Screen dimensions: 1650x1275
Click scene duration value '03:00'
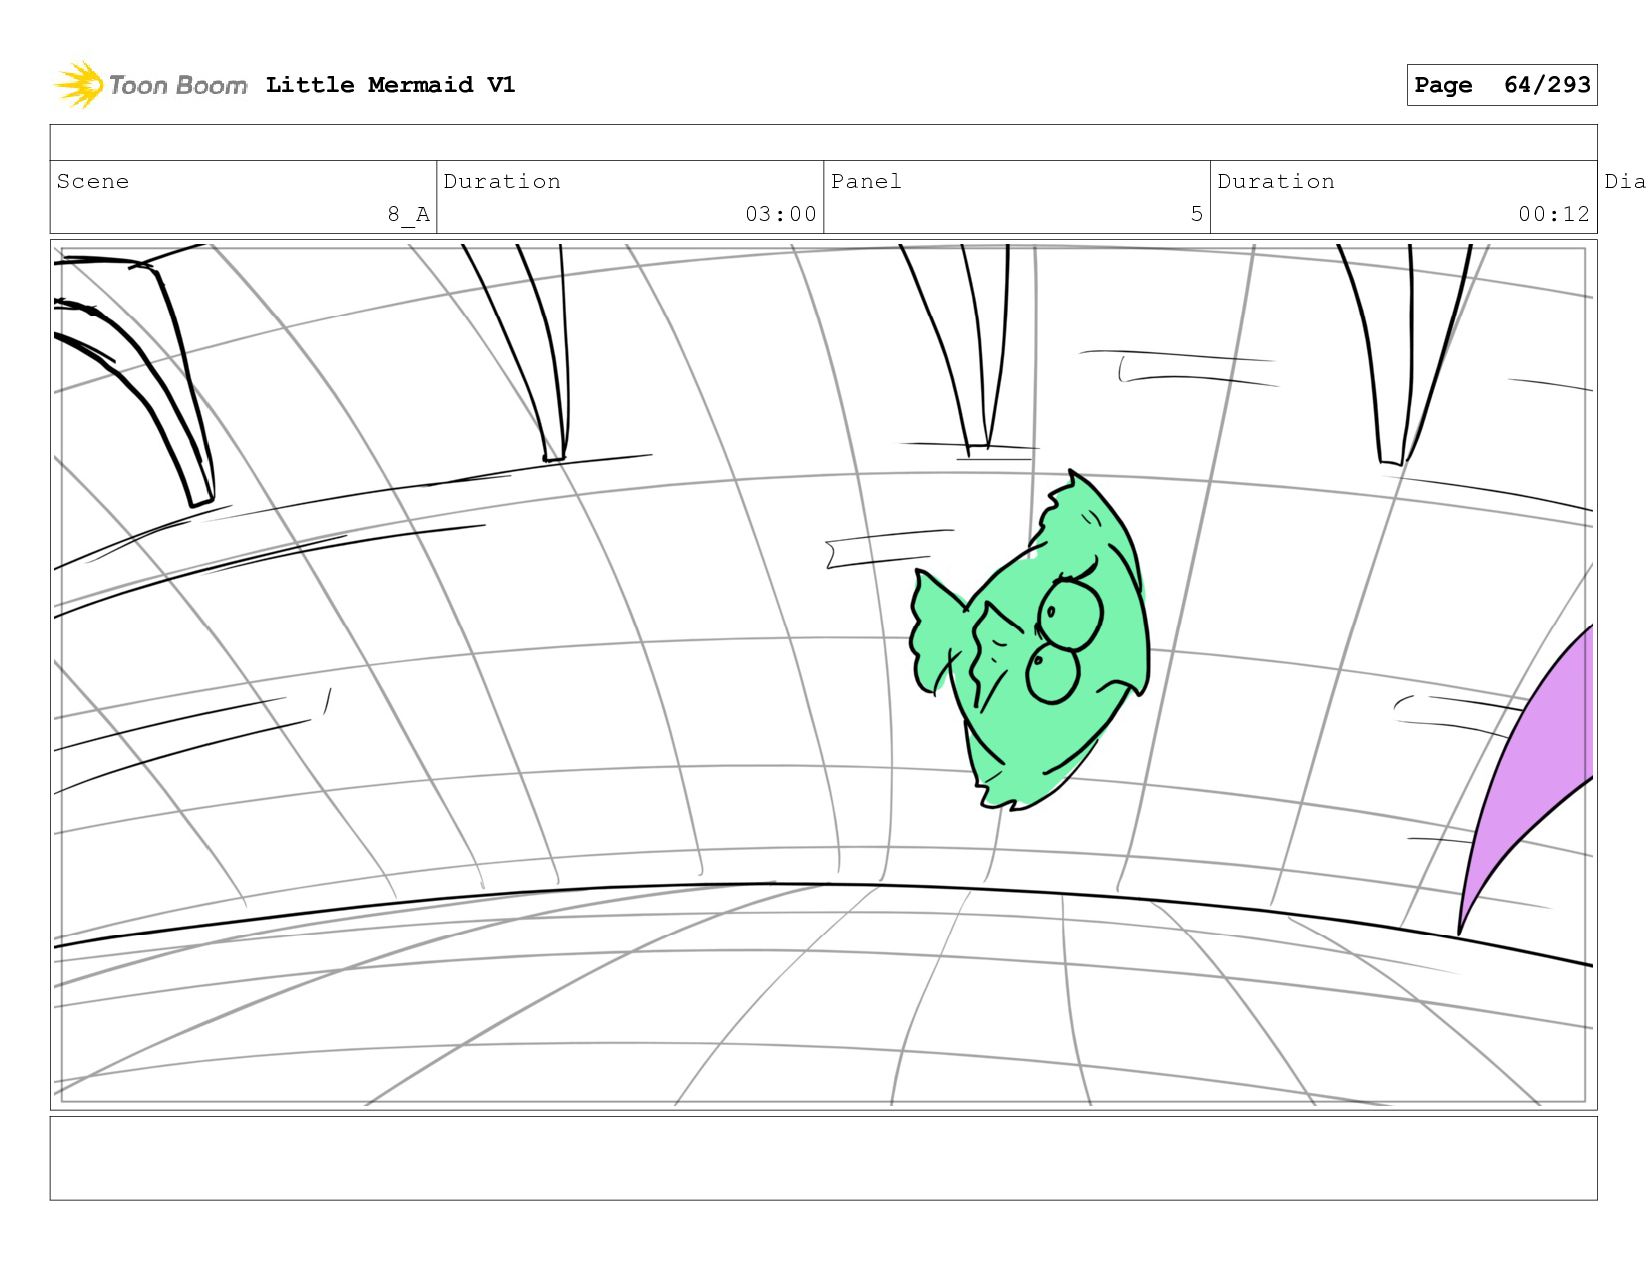point(781,214)
